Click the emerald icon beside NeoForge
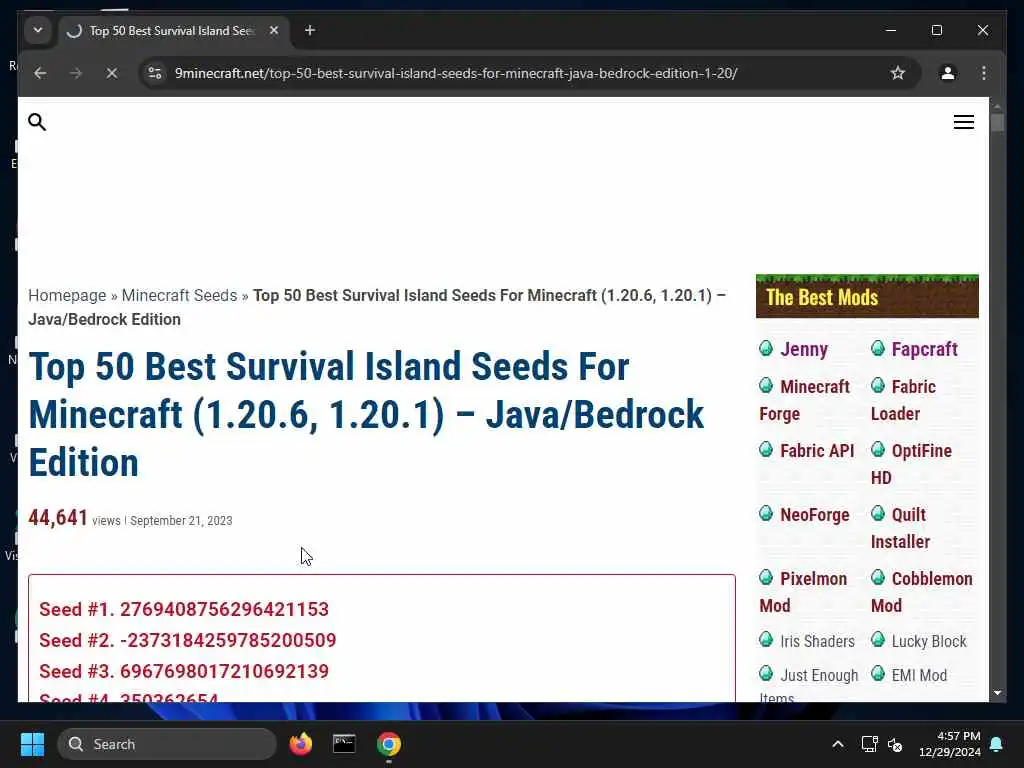Screen dimensions: 1024x768 [x=766, y=513]
